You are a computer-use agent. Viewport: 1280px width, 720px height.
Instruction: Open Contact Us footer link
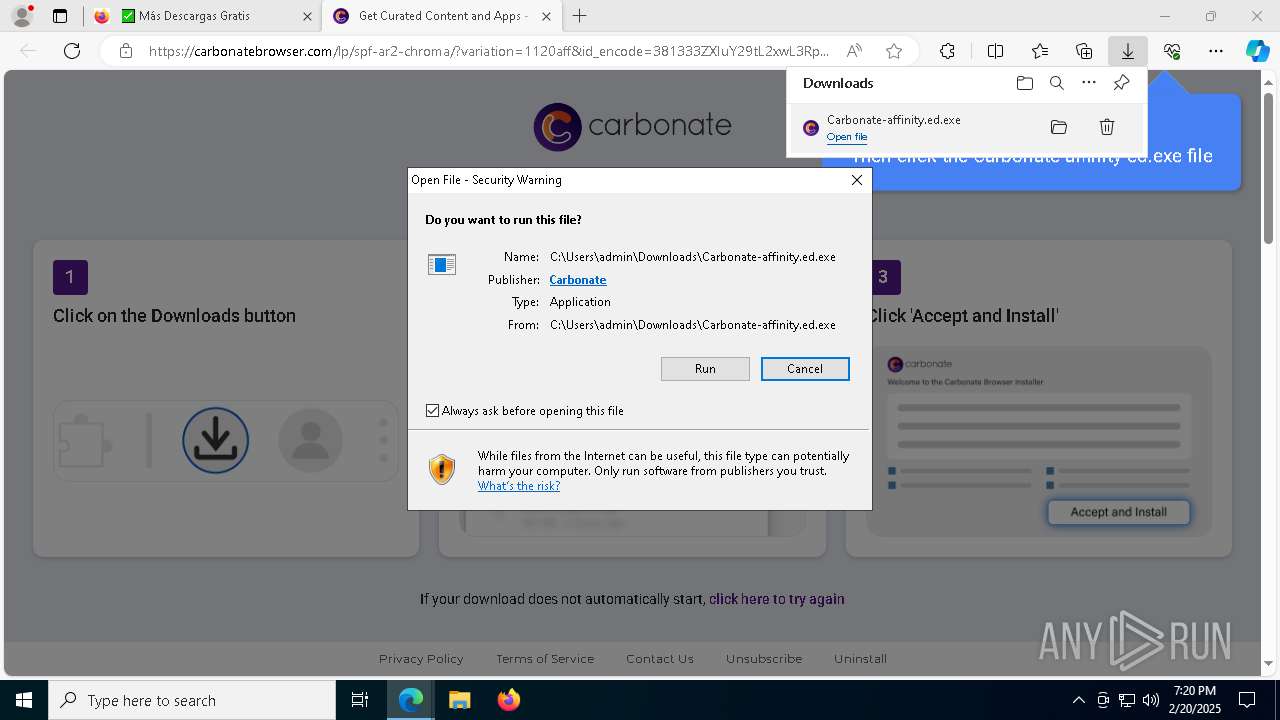[x=660, y=659]
